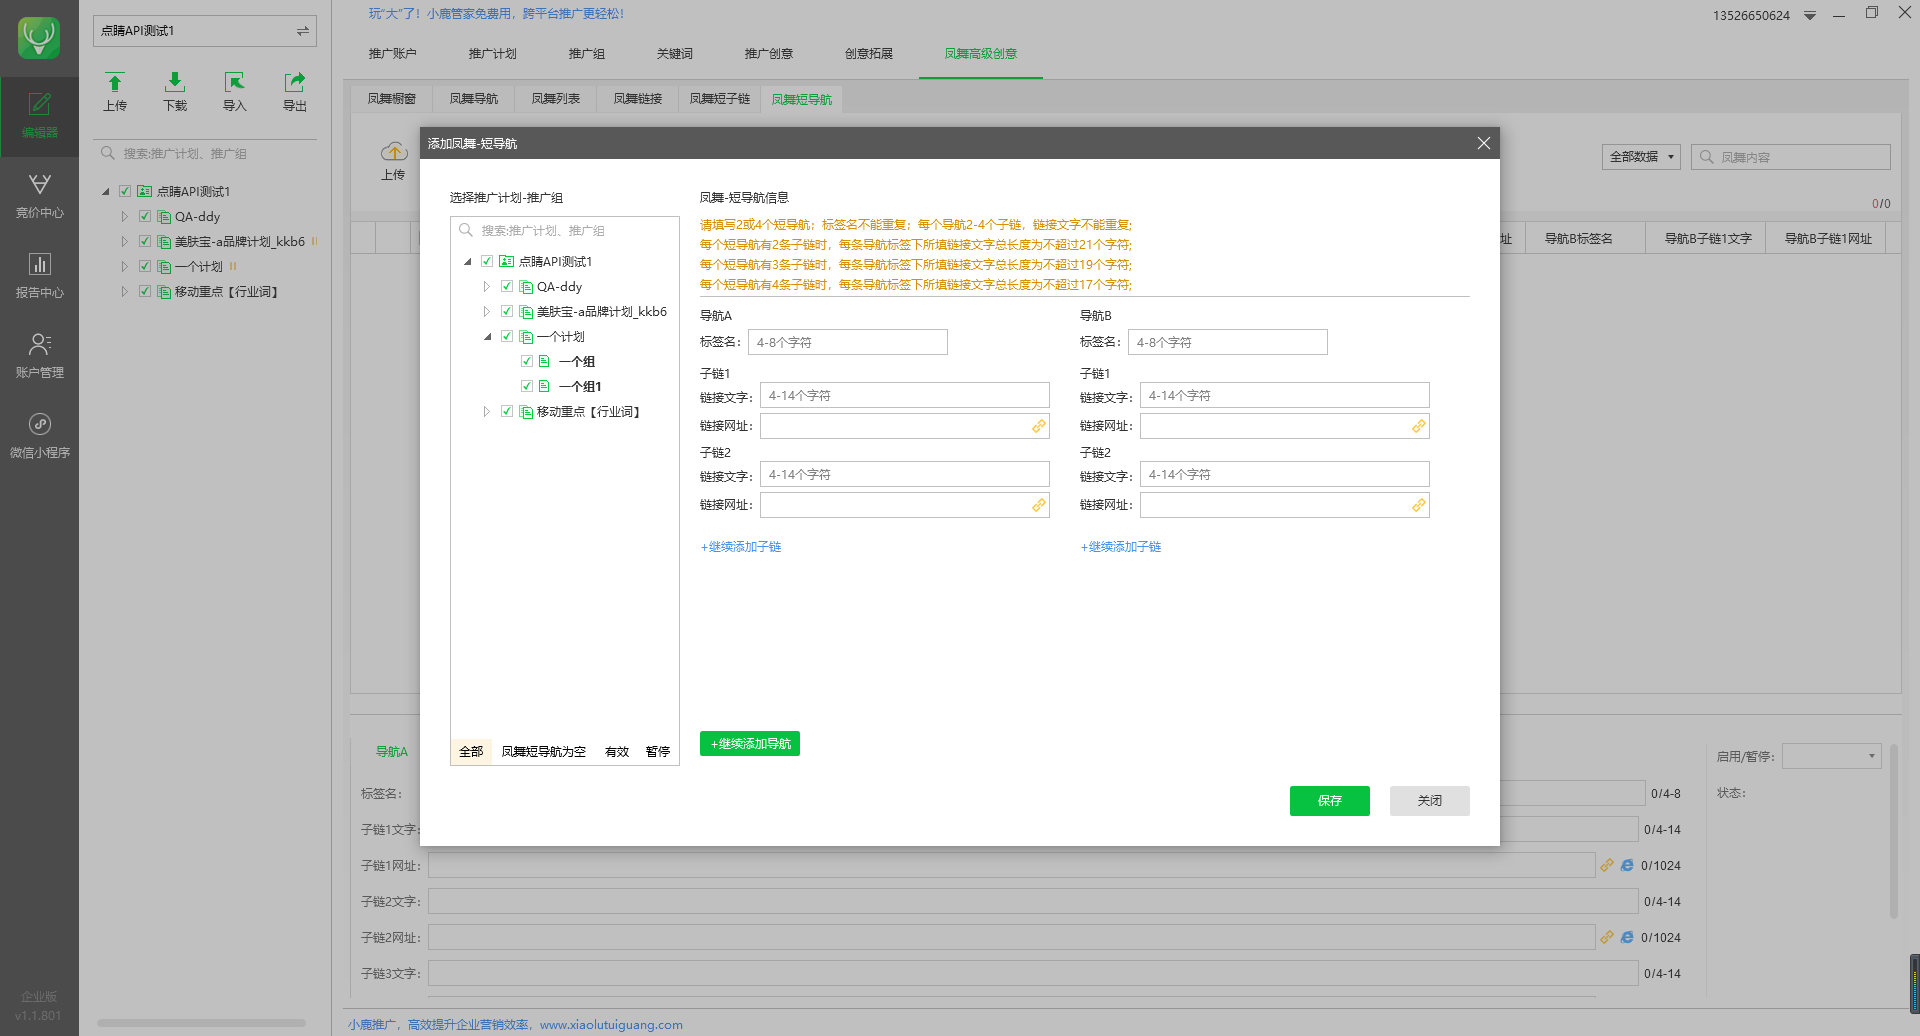Click browser icon beside 子链1网址 bottom panel
The width and height of the screenshot is (1920, 1036).
pos(1627,865)
